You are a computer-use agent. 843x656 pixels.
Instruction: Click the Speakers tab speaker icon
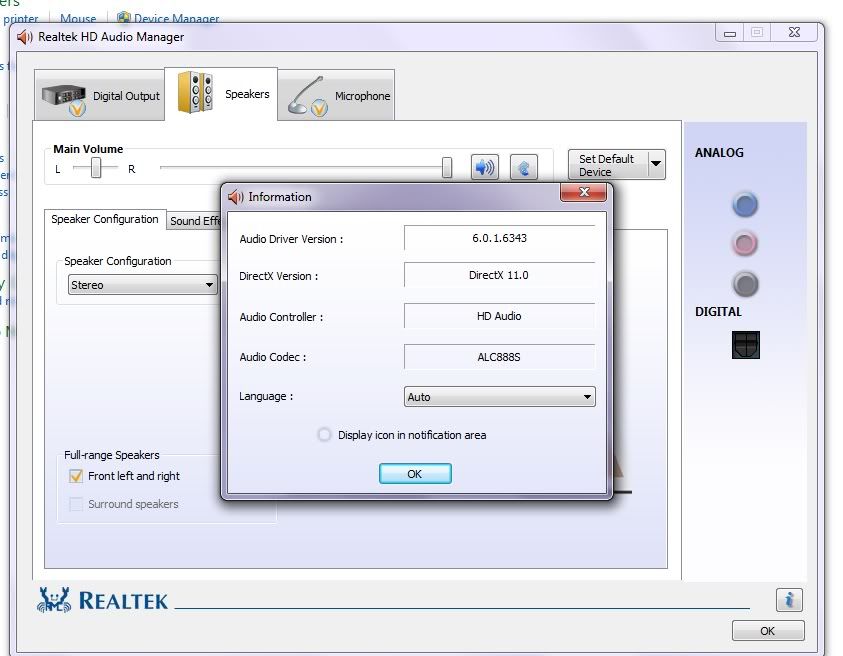195,92
